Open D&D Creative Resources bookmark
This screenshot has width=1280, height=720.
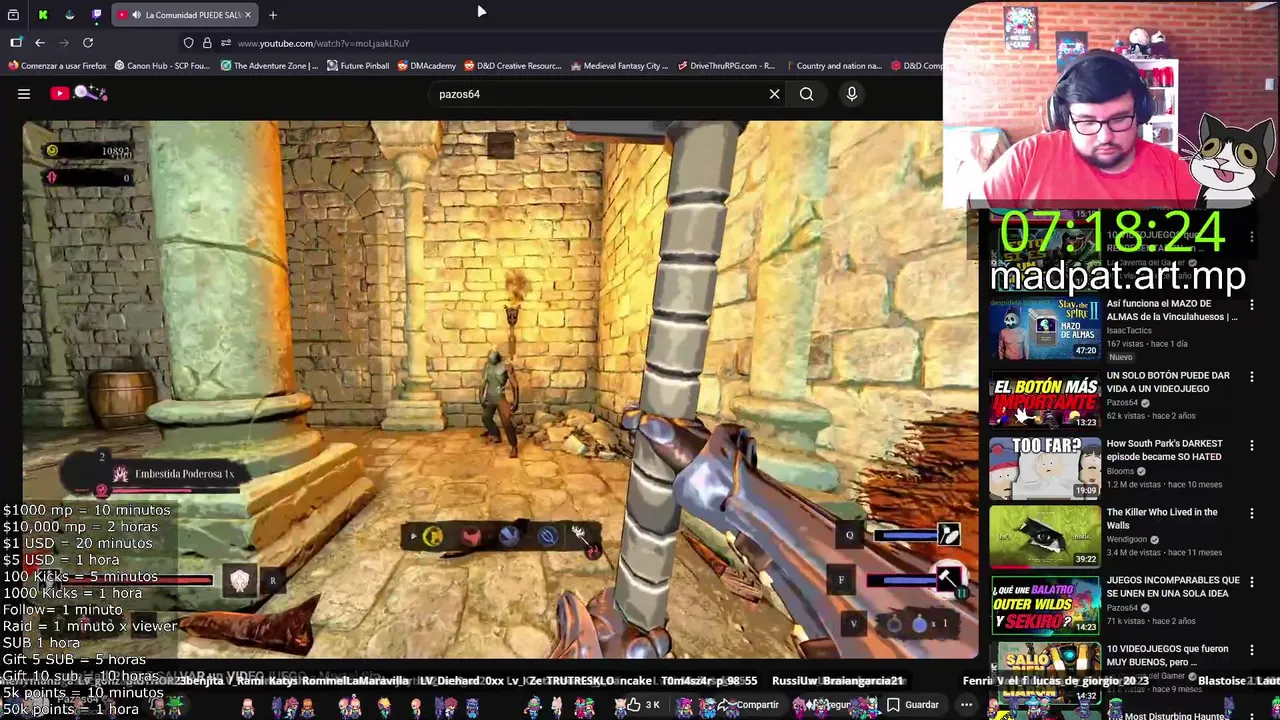pyautogui.click(x=512, y=66)
